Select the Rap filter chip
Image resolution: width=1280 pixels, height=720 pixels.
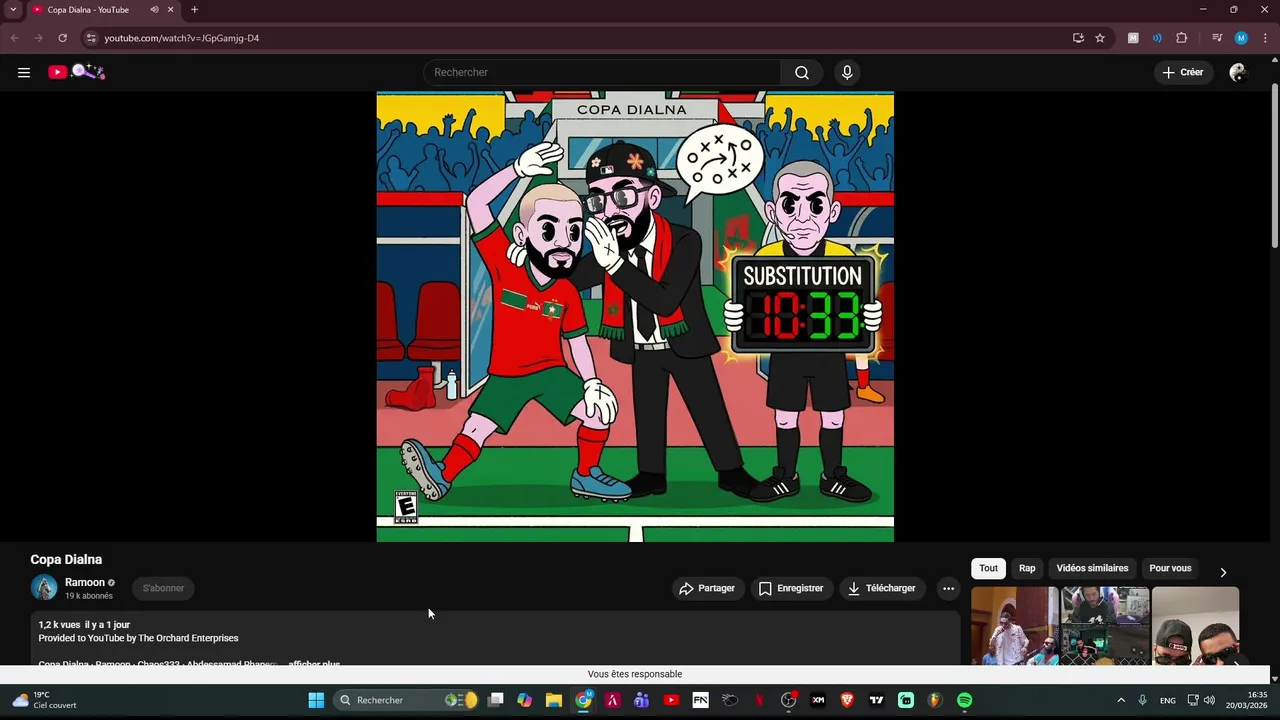[1027, 568]
